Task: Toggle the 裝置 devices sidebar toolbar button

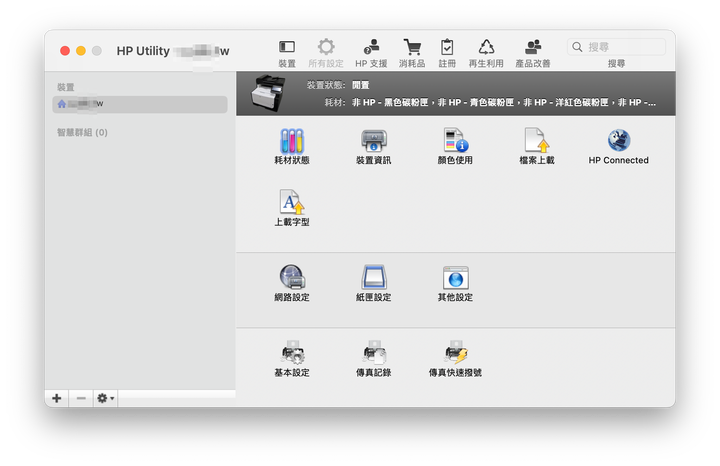Action: tap(287, 53)
